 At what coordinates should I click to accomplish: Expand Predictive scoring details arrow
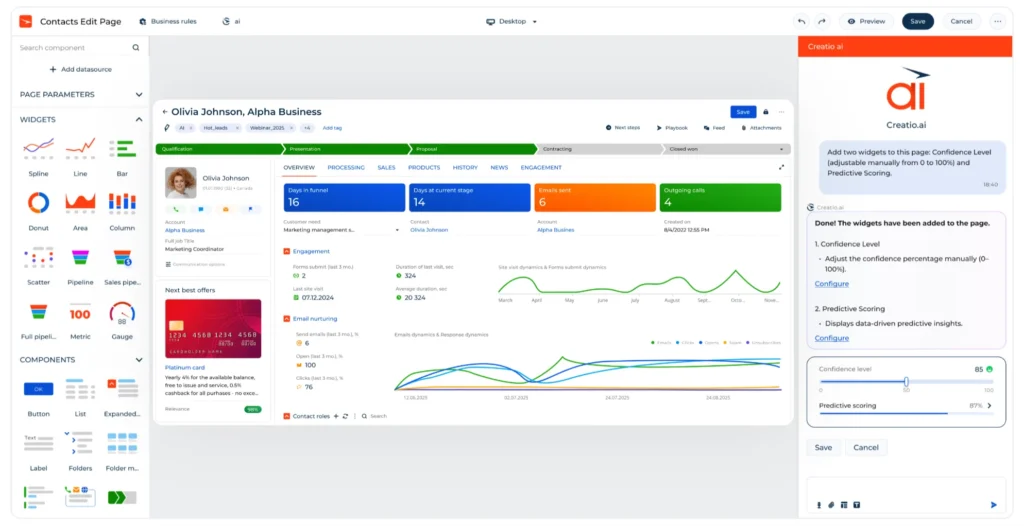(x=989, y=406)
